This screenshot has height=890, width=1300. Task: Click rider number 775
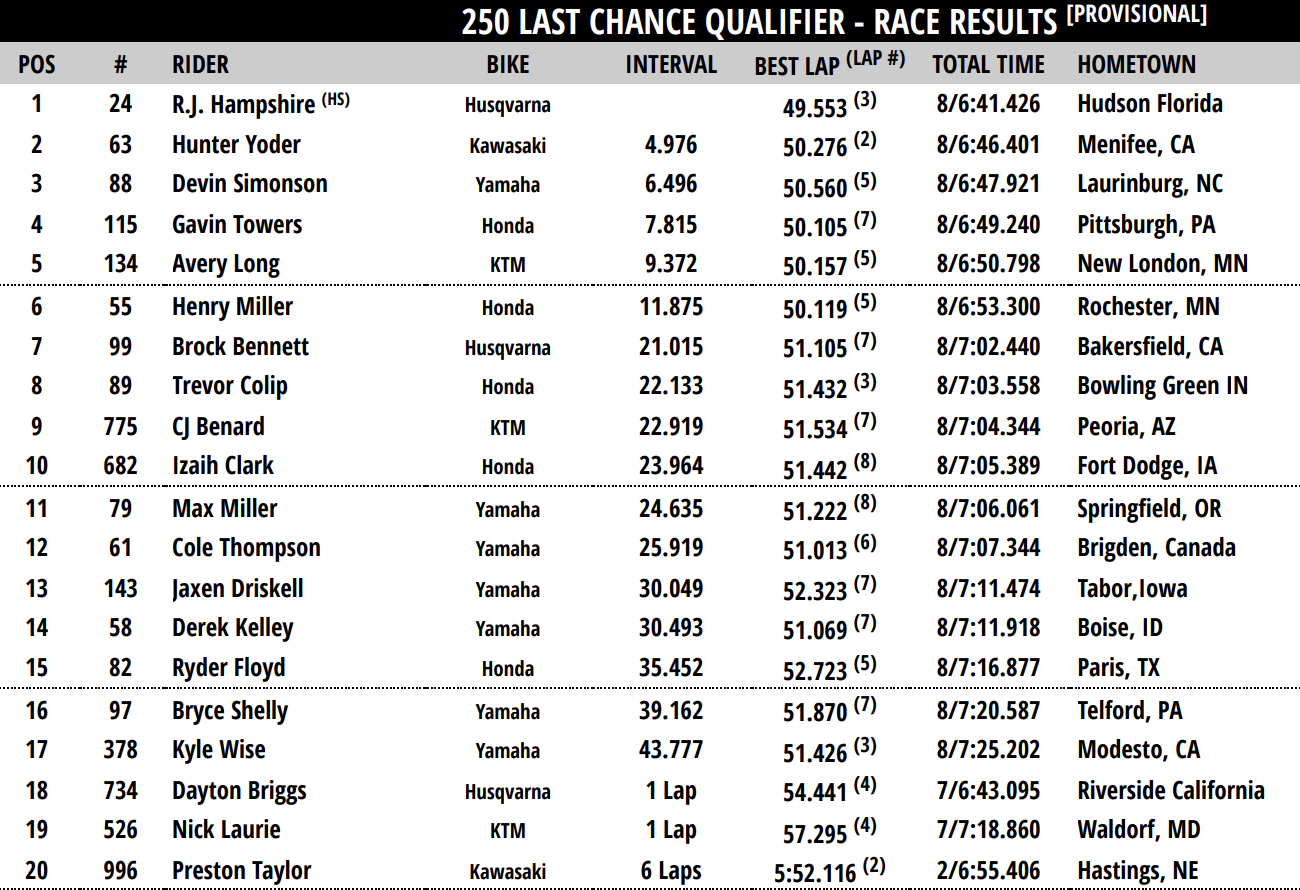(120, 427)
